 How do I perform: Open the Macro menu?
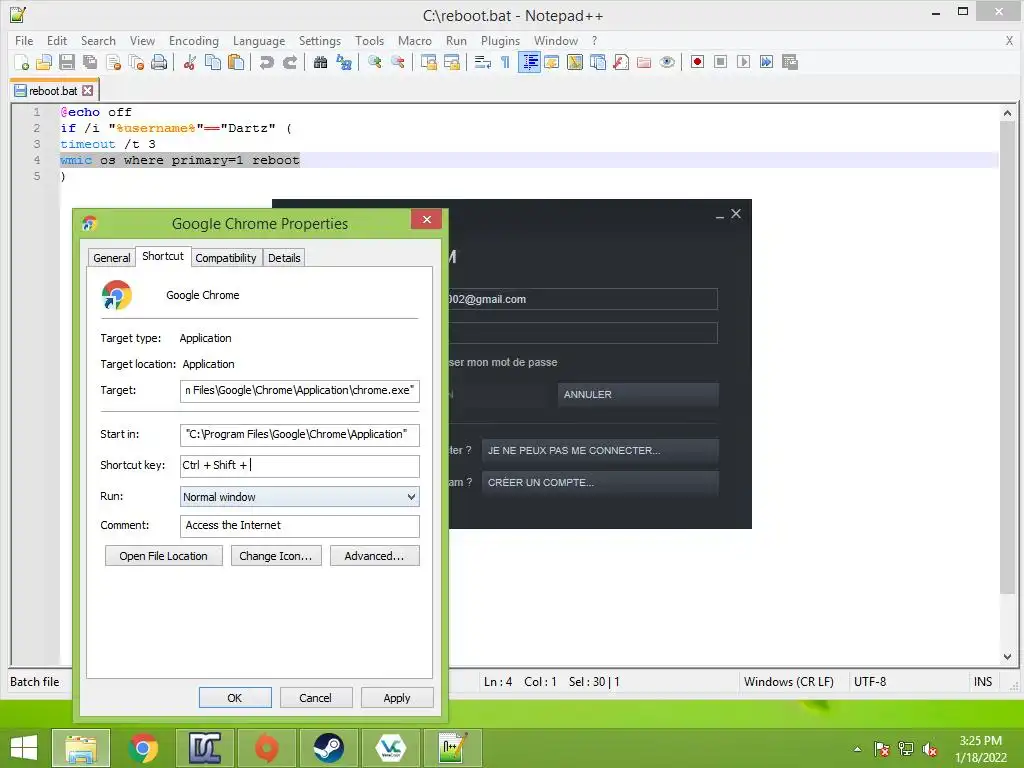coord(415,40)
